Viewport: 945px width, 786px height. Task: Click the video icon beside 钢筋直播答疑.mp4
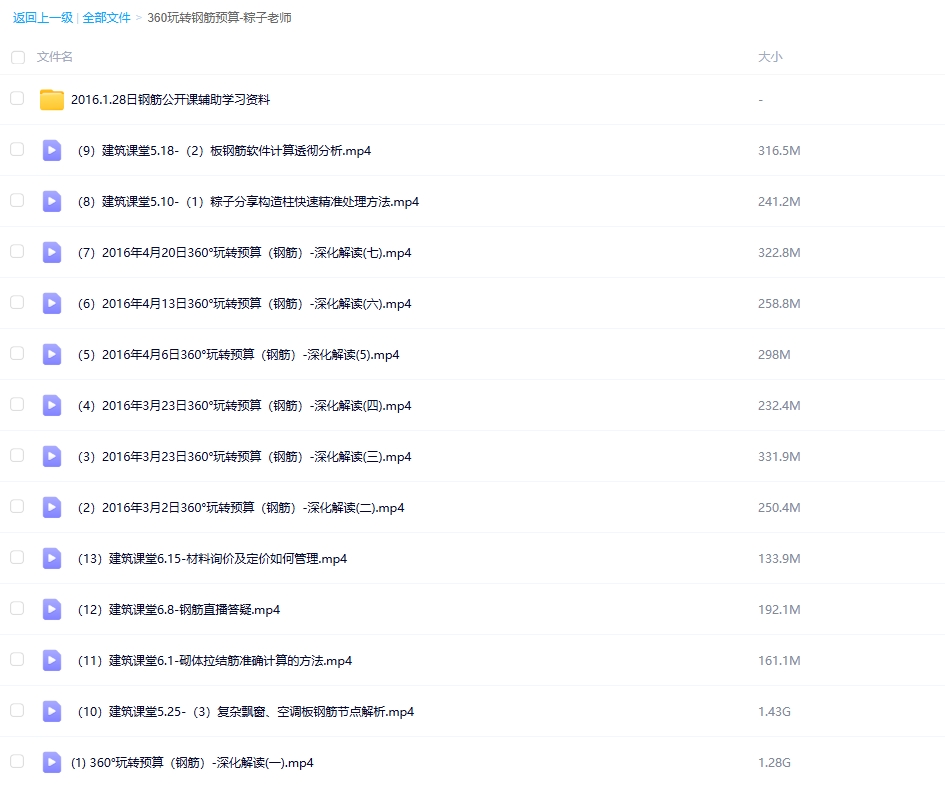pos(51,609)
